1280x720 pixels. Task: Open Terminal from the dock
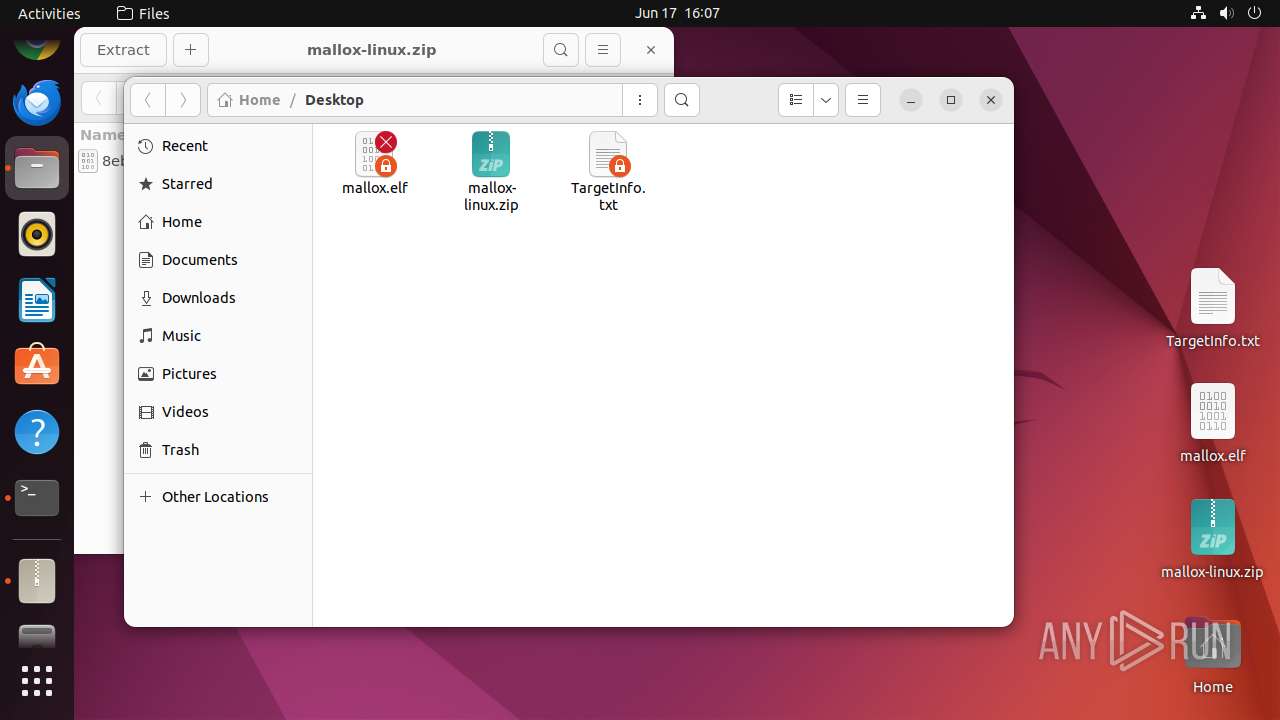pos(37,498)
